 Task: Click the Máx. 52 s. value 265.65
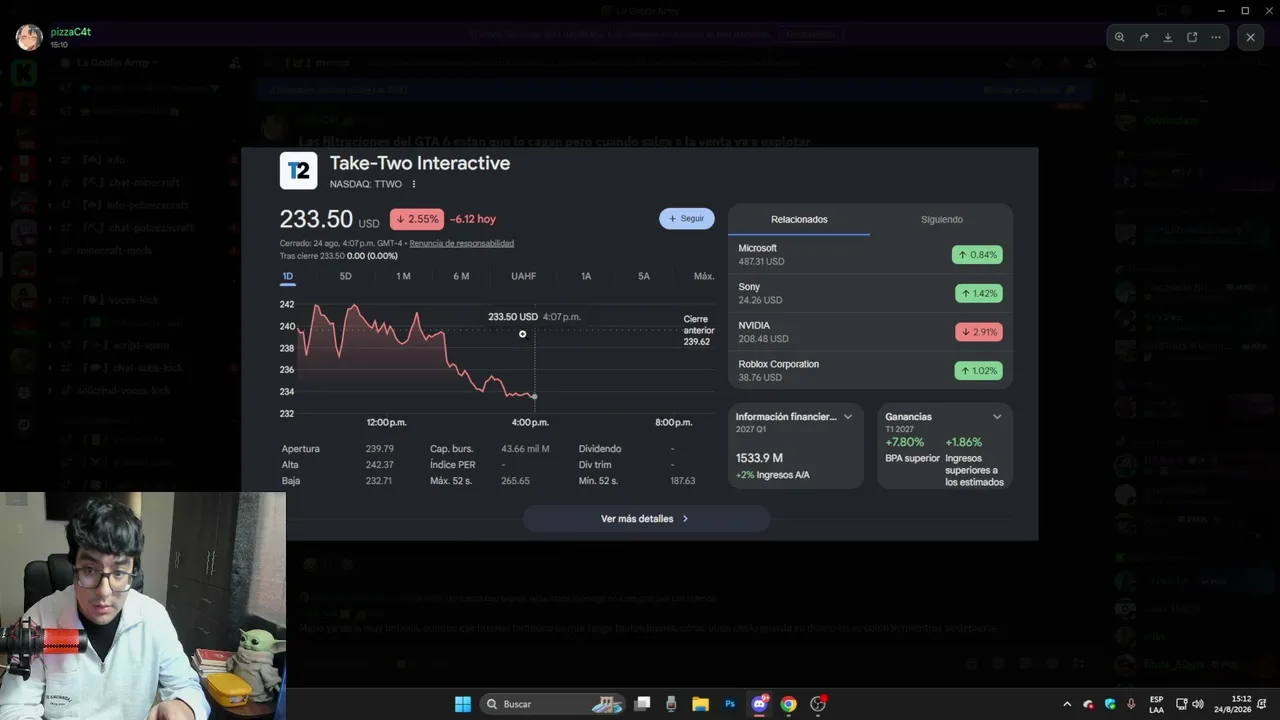515,481
